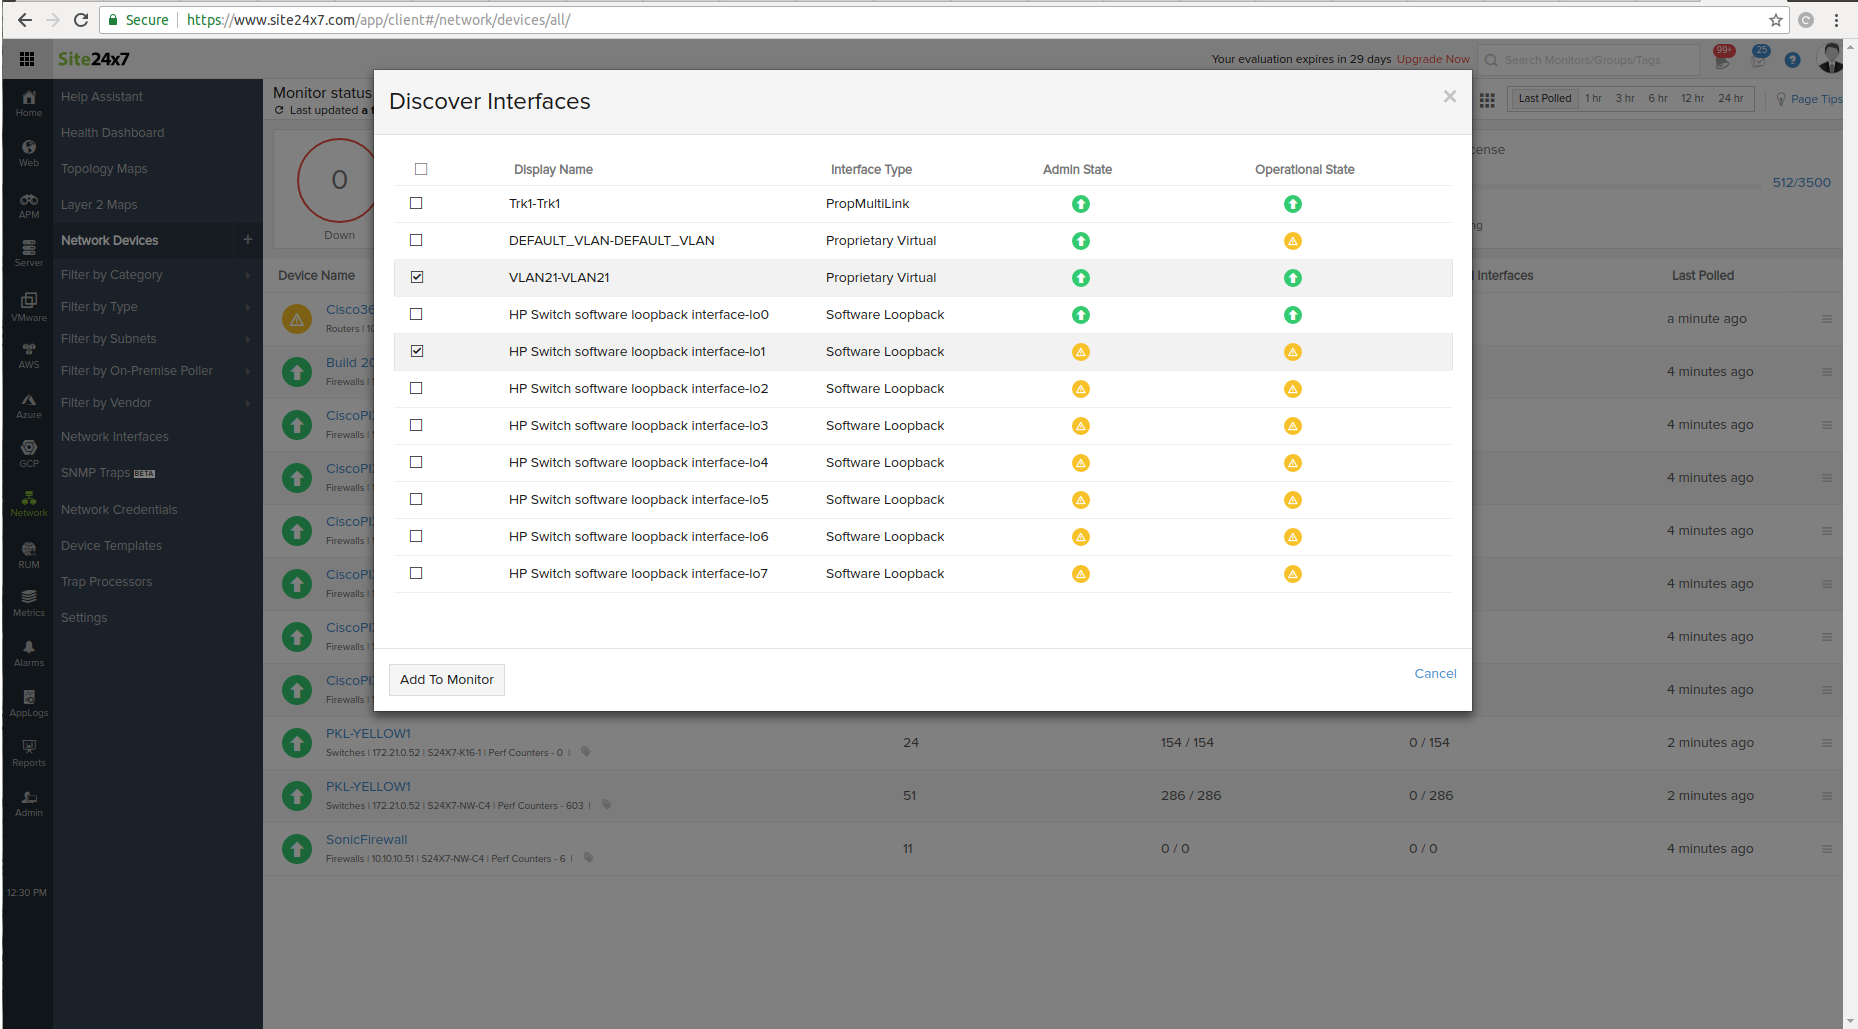Toggle the select-all interfaces checkbox
The height and width of the screenshot is (1029, 1858).
point(421,169)
